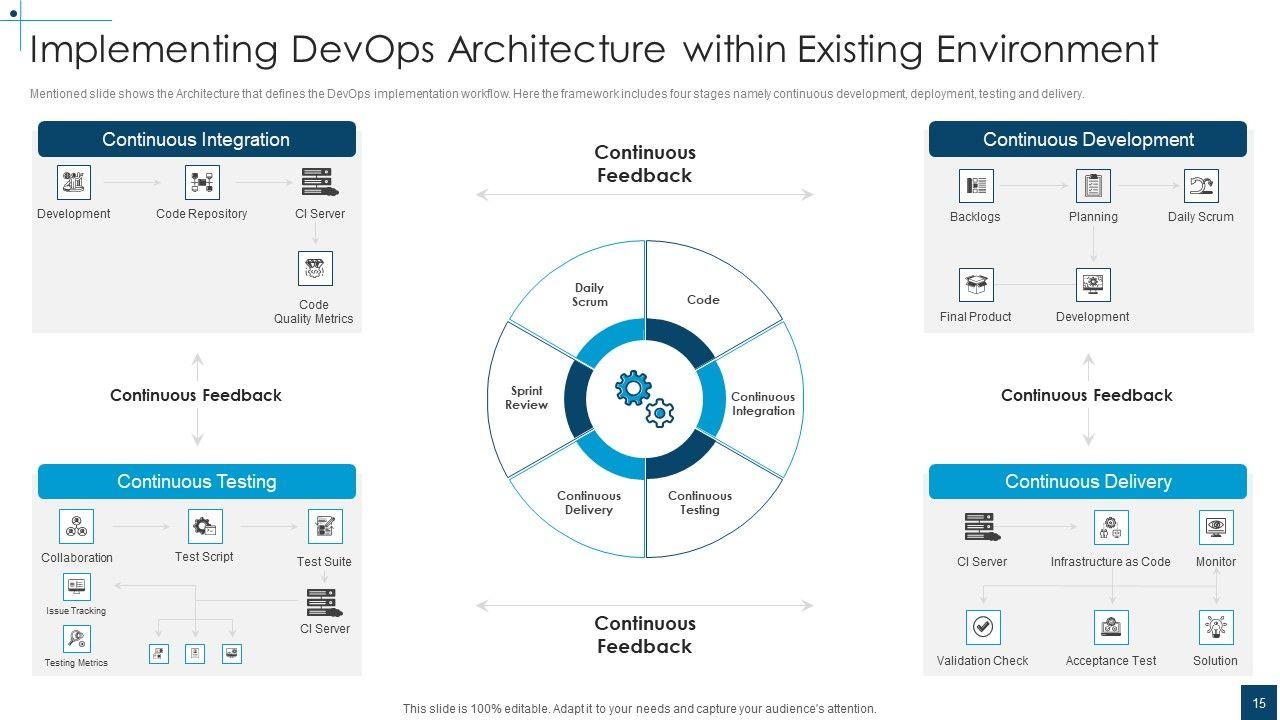The height and width of the screenshot is (720, 1280).
Task: Select the 'Test Script' label text
Action: (x=204, y=557)
